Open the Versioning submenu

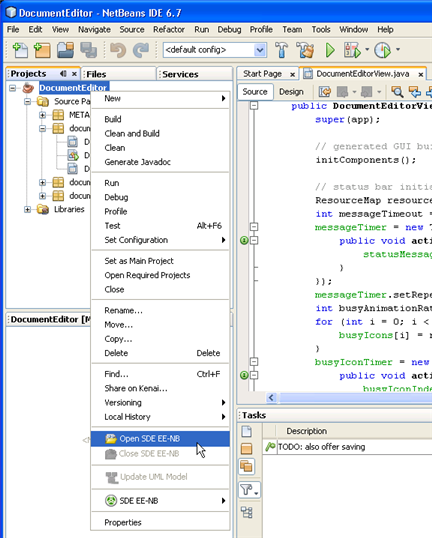(160, 402)
